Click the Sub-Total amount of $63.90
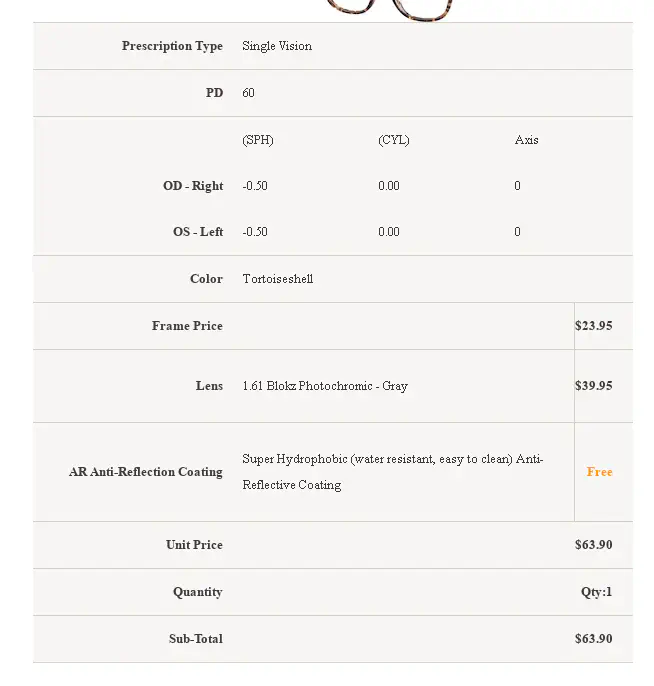This screenshot has width=654, height=686. (x=593, y=639)
